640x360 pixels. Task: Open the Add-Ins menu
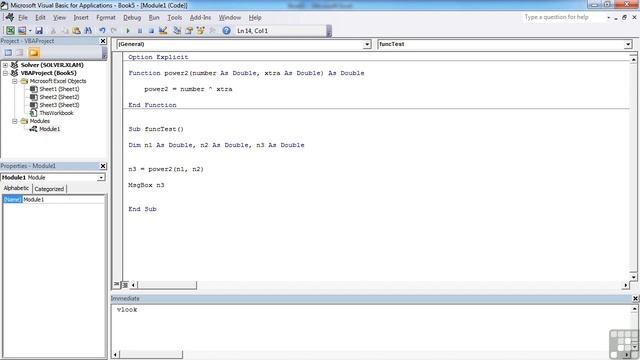(200, 18)
